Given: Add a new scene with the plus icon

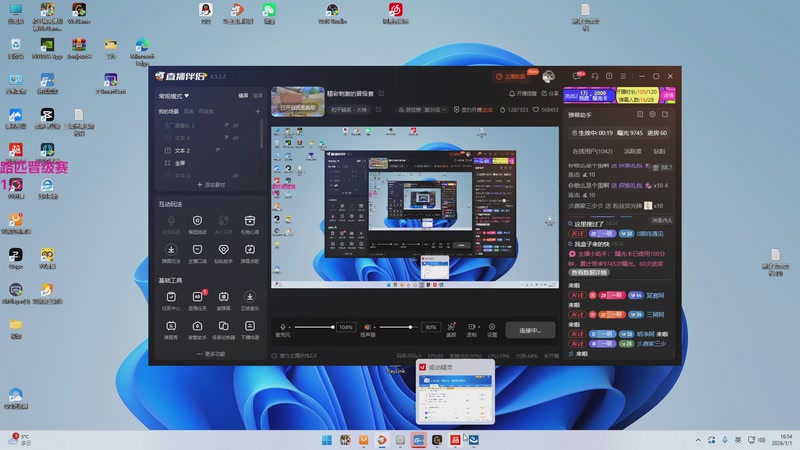Looking at the screenshot, I should click(258, 111).
